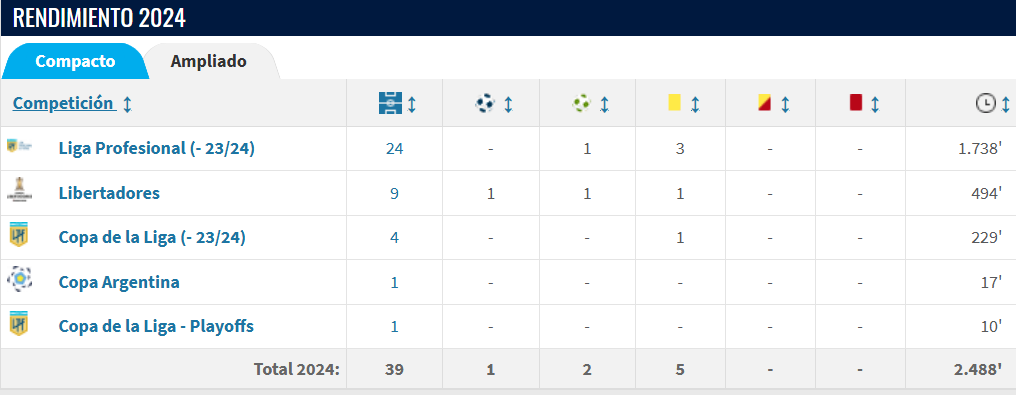Toggle sort arrows beside clock icon

pos(1006,104)
